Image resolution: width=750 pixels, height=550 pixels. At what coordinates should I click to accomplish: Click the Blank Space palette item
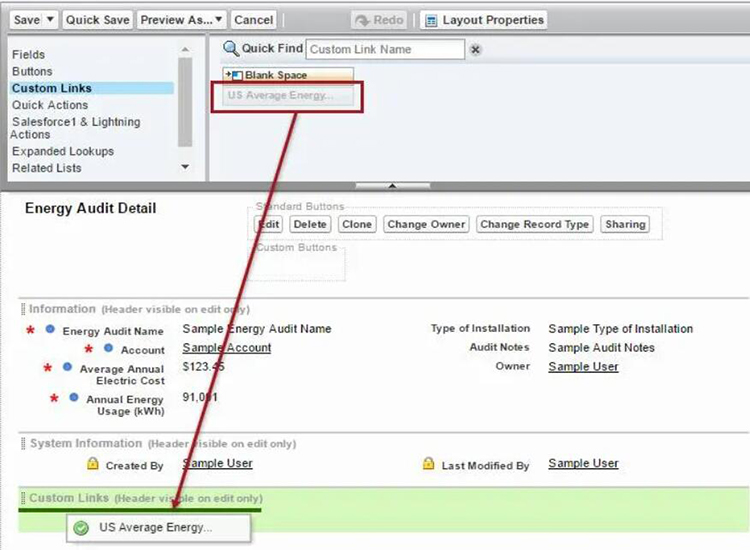288,75
